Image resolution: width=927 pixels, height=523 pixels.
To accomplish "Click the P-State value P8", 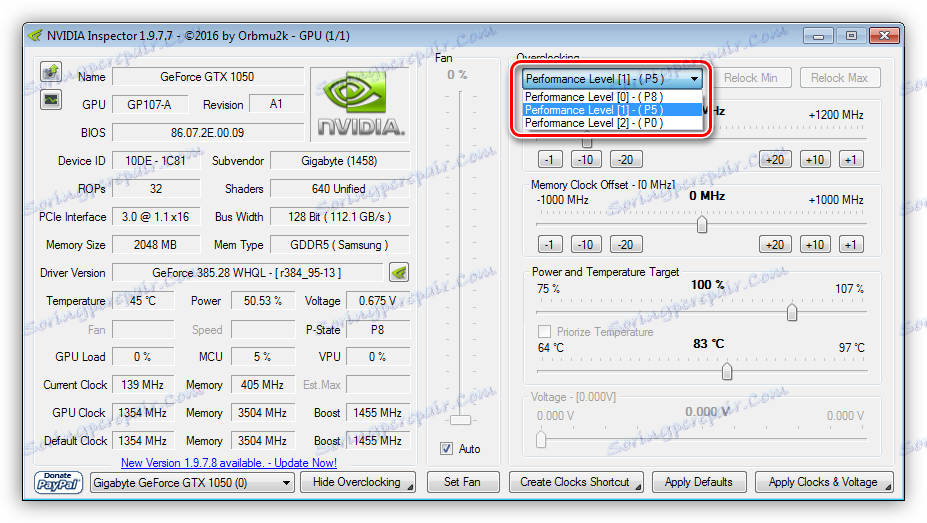I will [378, 329].
